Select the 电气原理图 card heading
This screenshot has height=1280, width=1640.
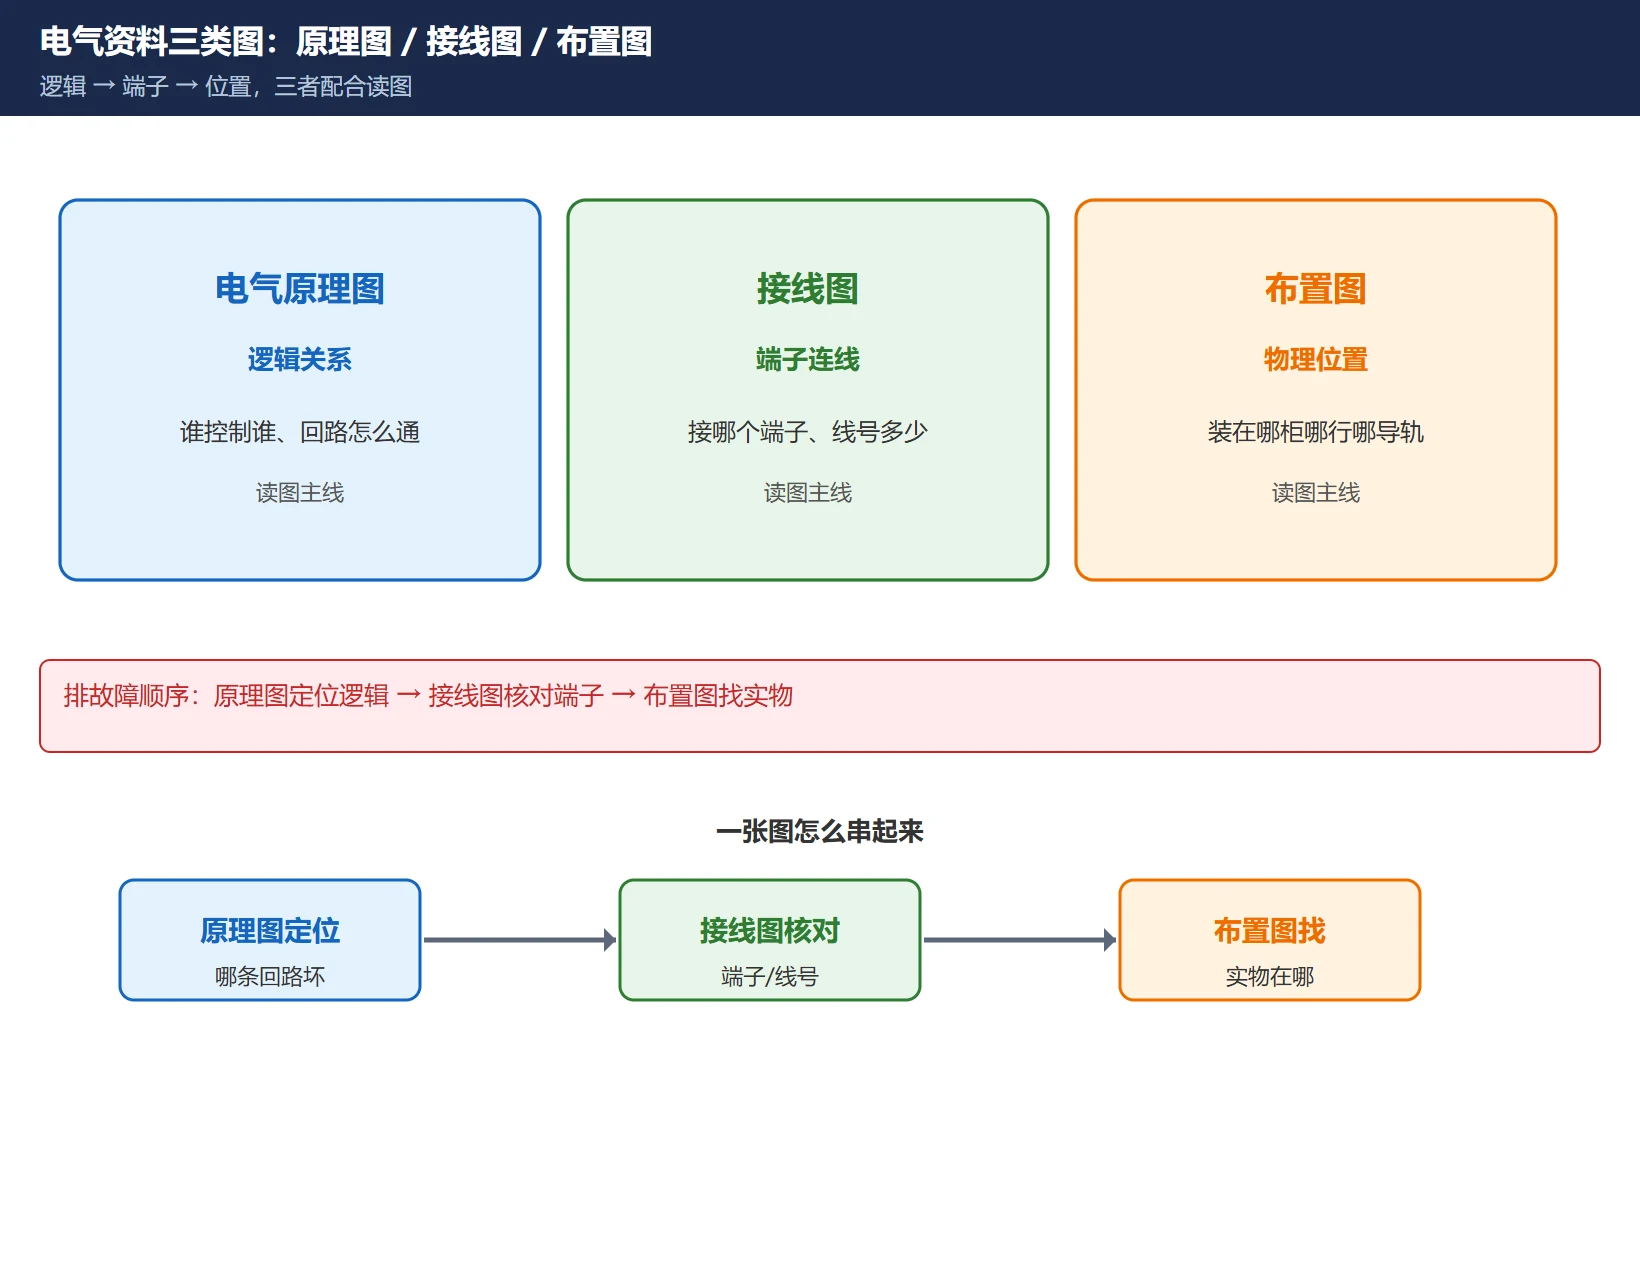300,289
